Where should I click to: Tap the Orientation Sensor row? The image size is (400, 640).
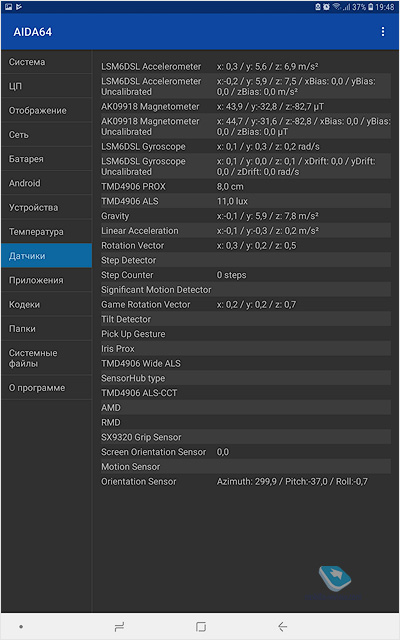[x=246, y=482]
